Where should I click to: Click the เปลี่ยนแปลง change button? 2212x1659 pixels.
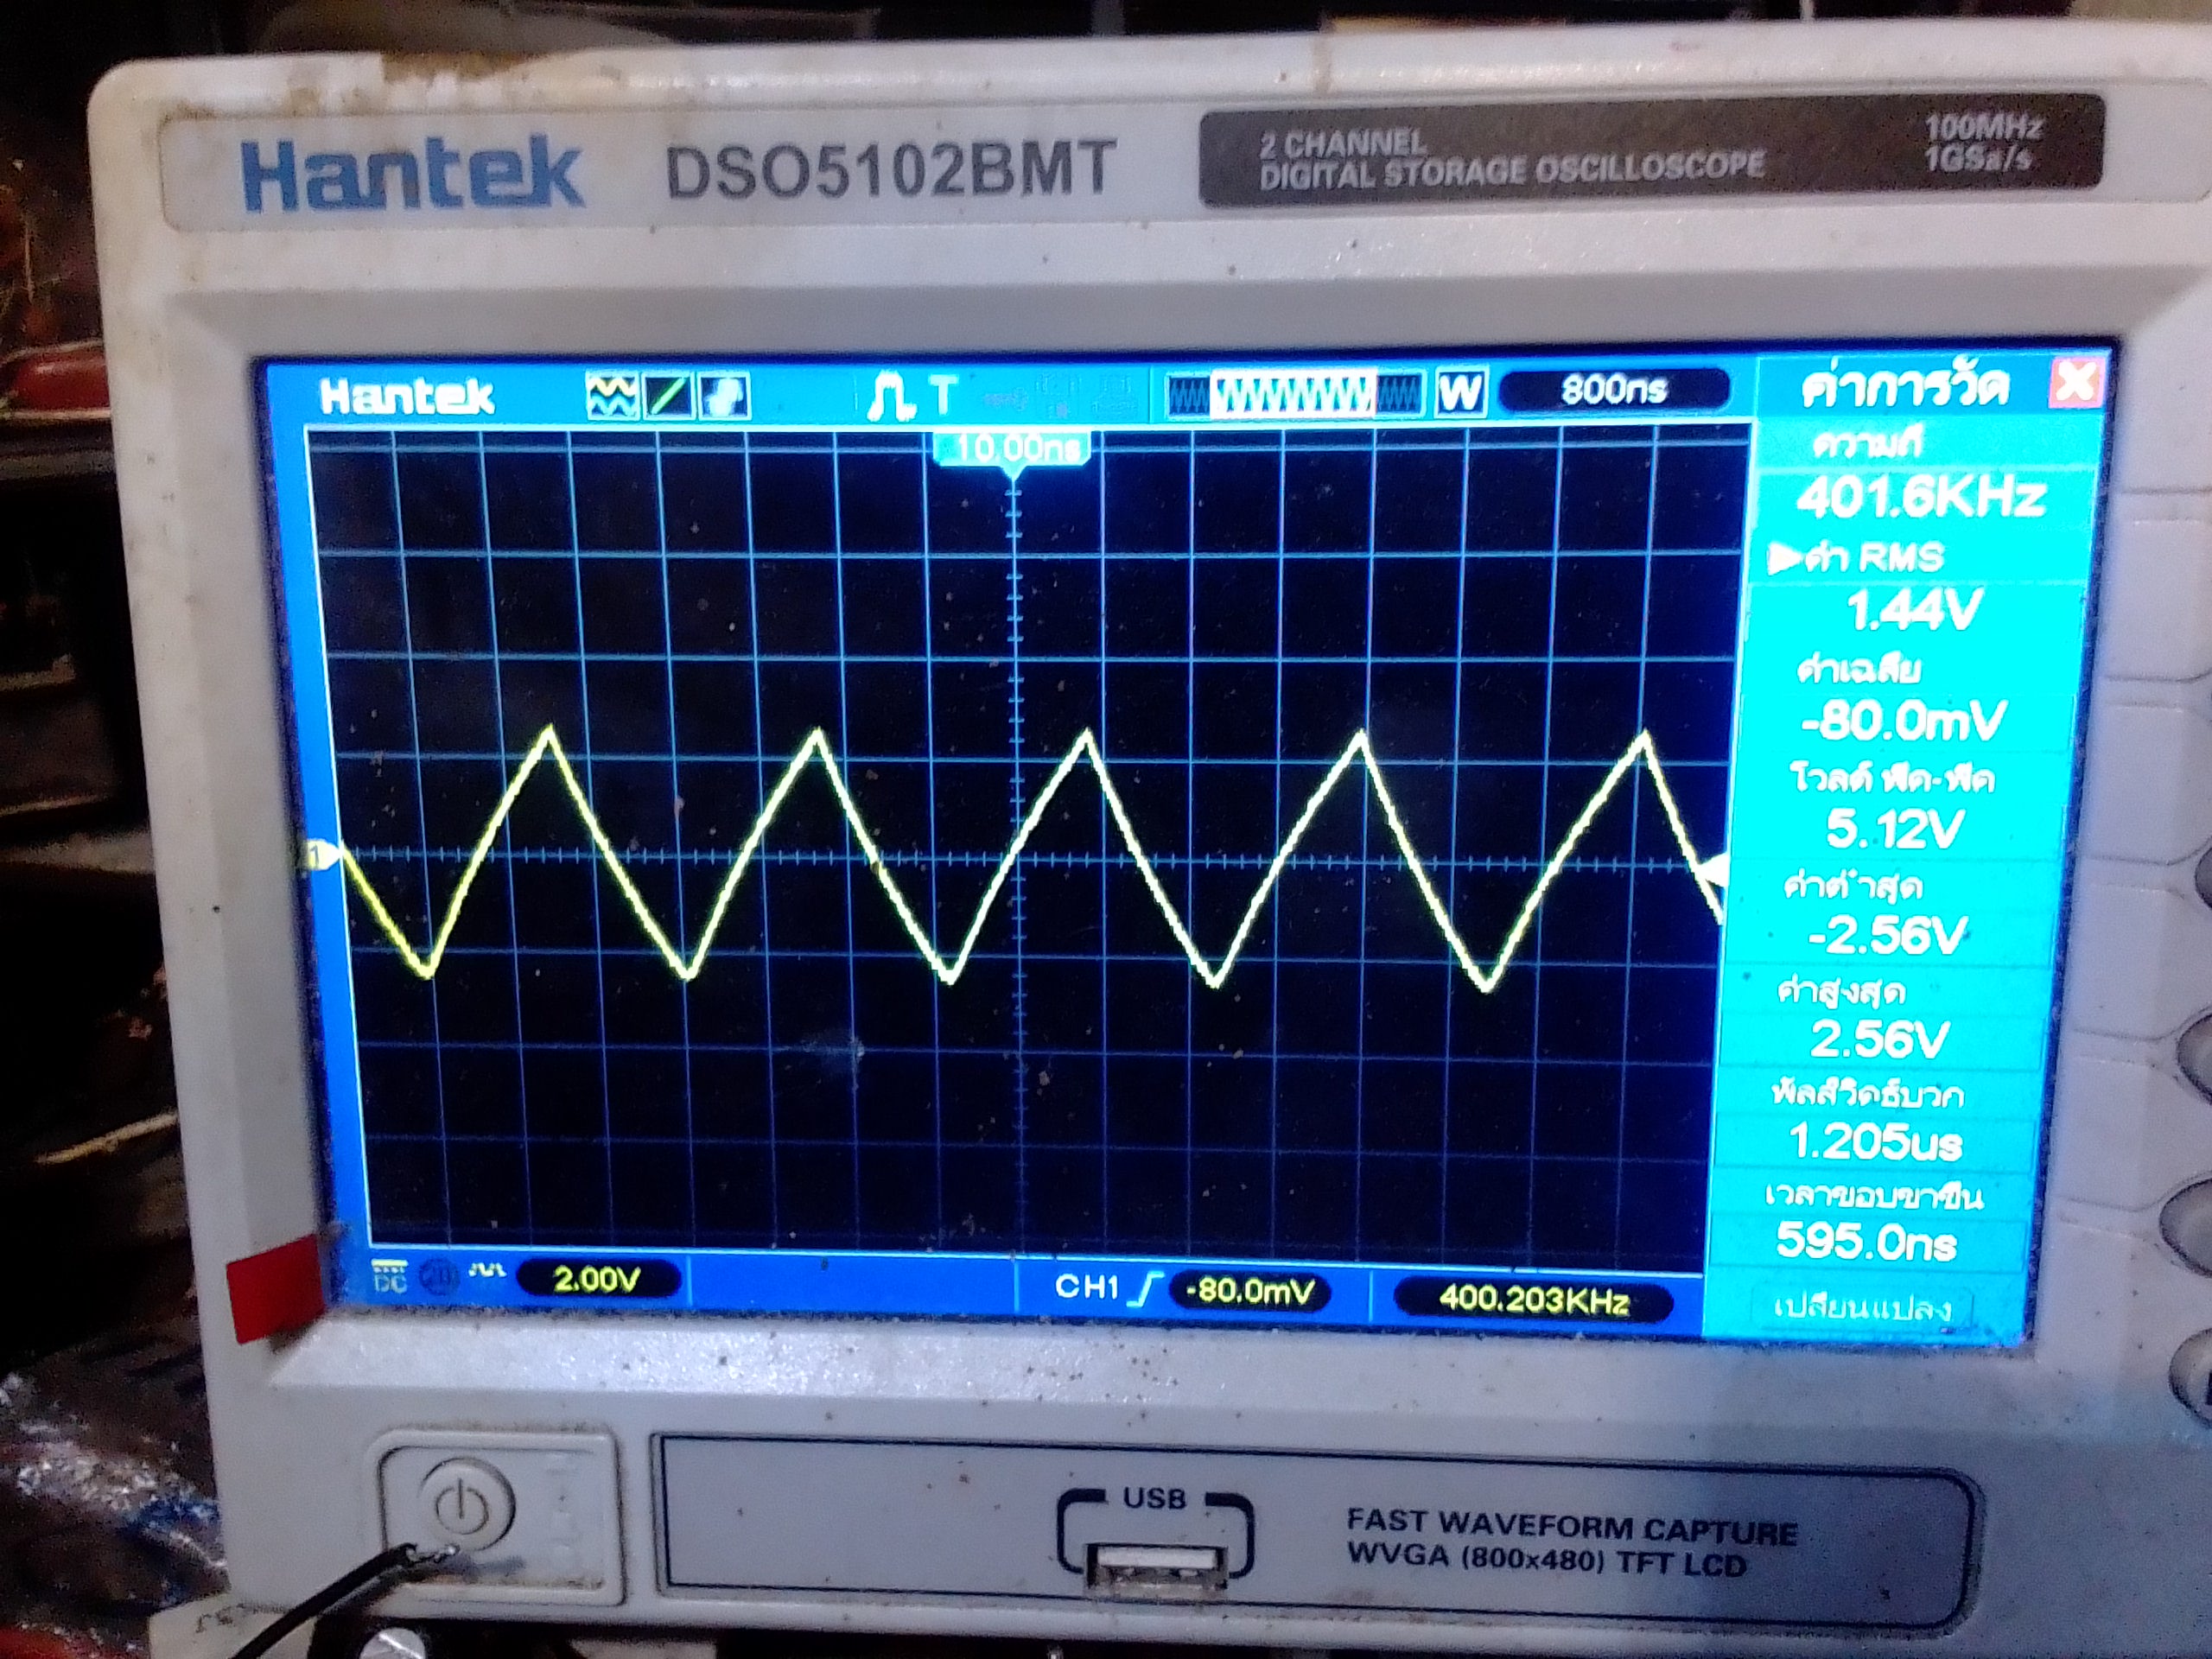1861,1309
